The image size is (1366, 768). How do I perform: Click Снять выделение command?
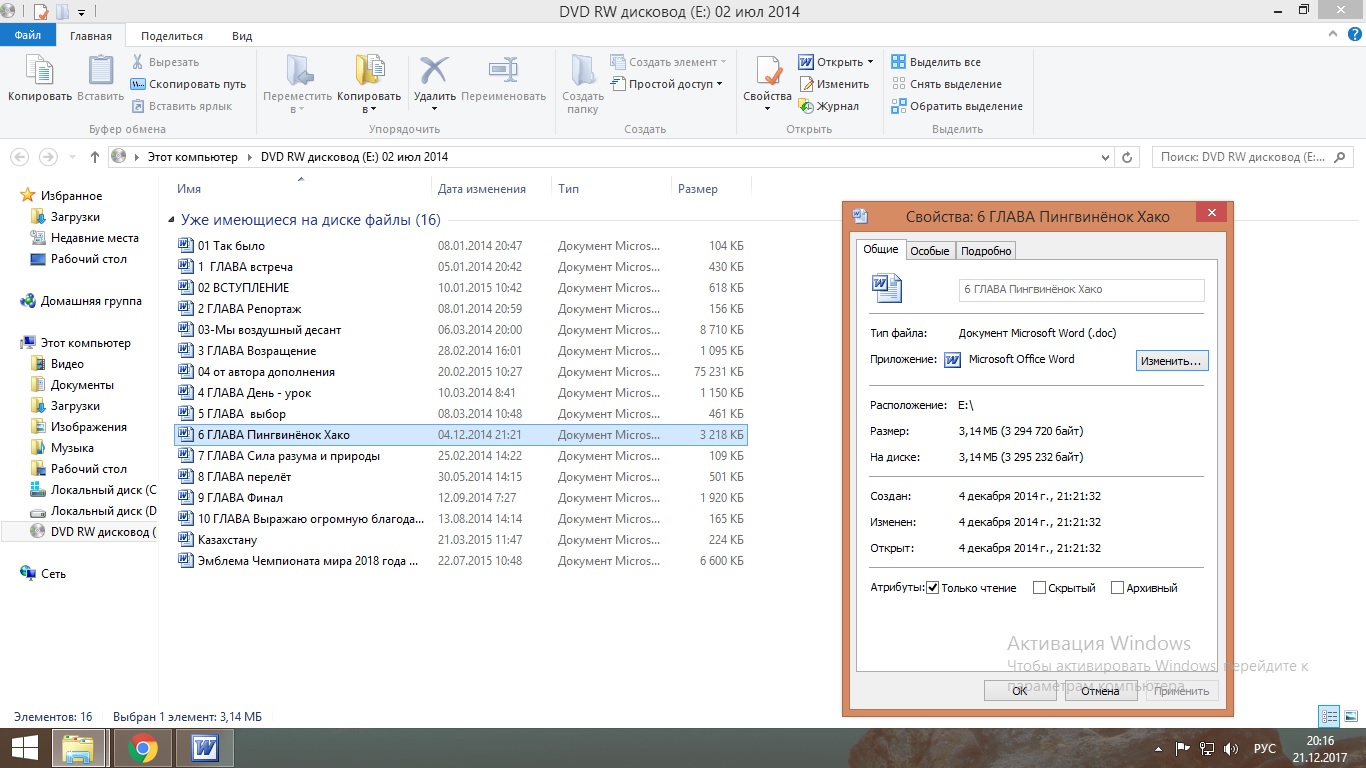946,84
